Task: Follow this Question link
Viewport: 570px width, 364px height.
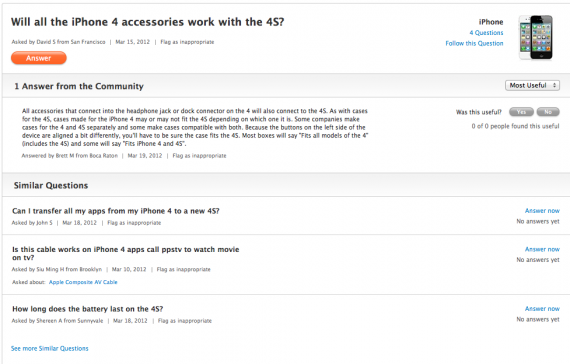Action: point(474,43)
